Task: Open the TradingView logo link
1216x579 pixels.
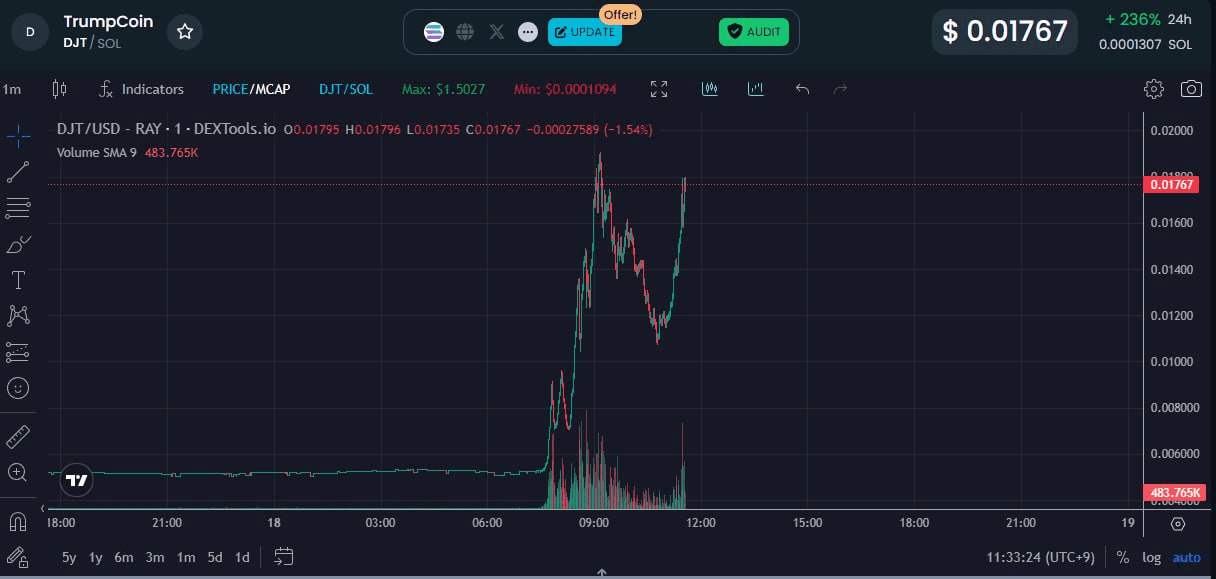Action: 77,479
